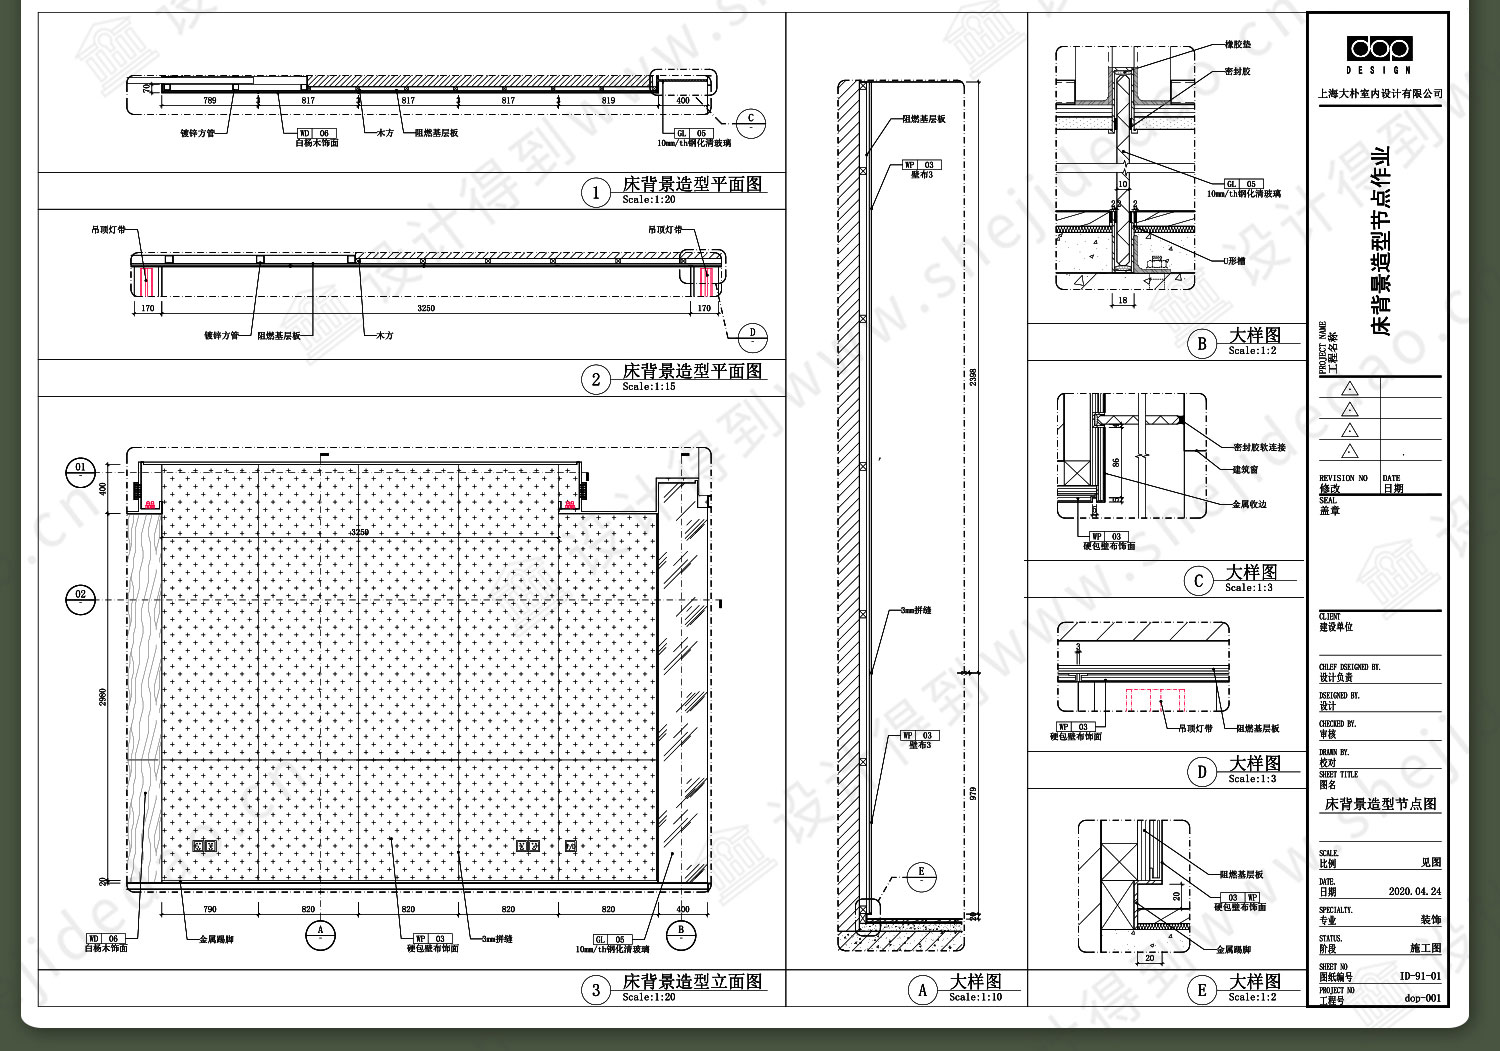Click the vertical project title 床背景造型节点作业
This screenshot has width=1500, height=1051.
[1381, 242]
